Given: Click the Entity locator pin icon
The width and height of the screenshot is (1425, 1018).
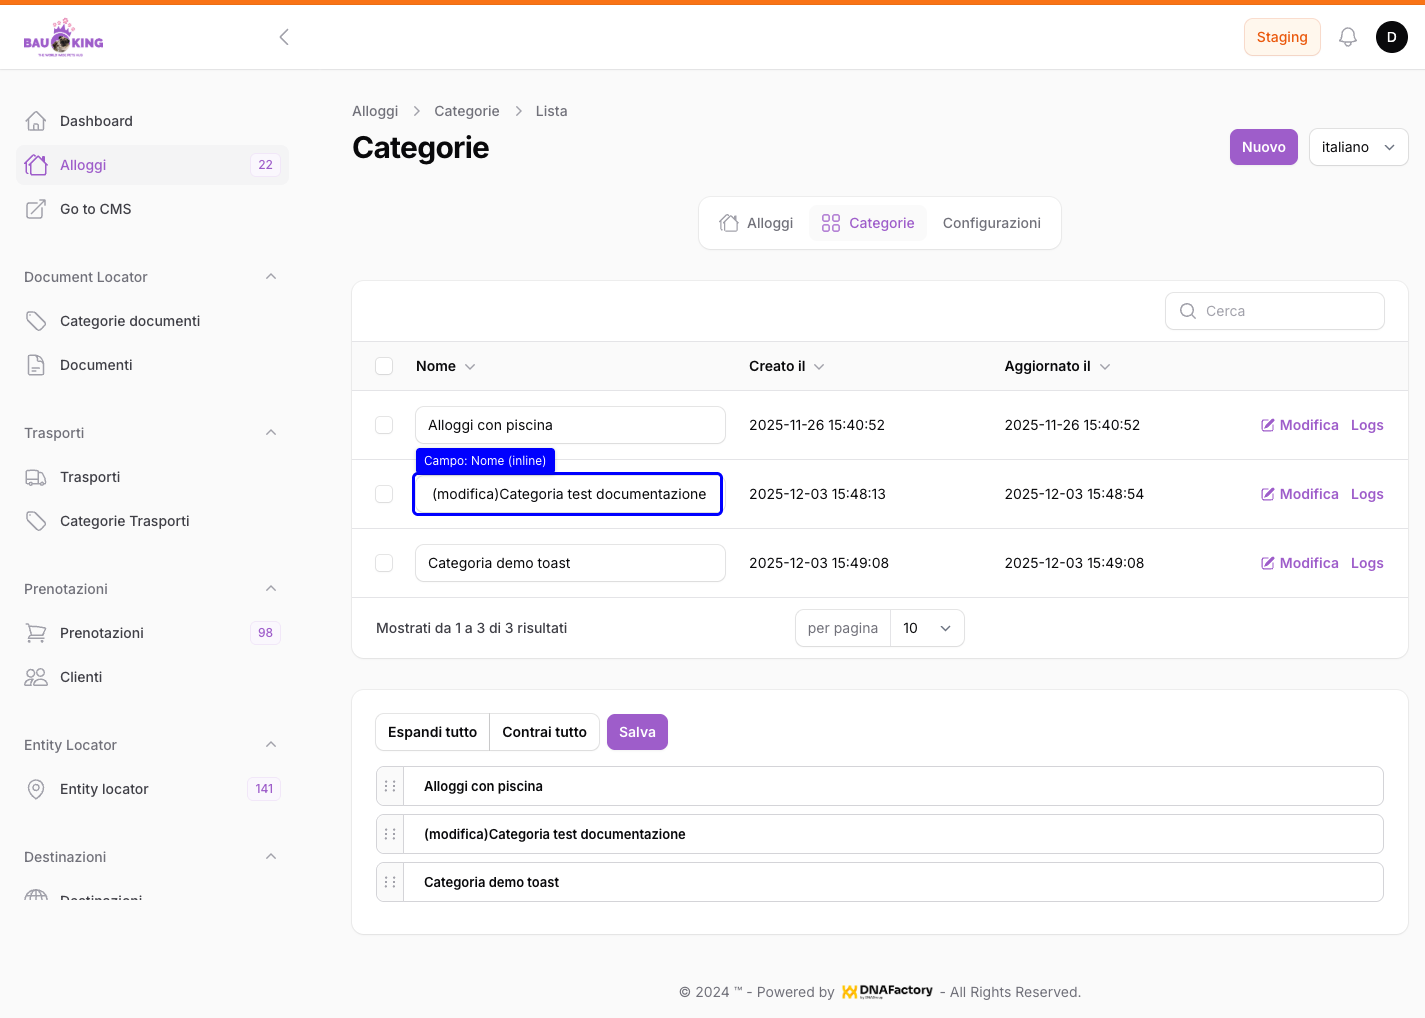Looking at the screenshot, I should 36,789.
